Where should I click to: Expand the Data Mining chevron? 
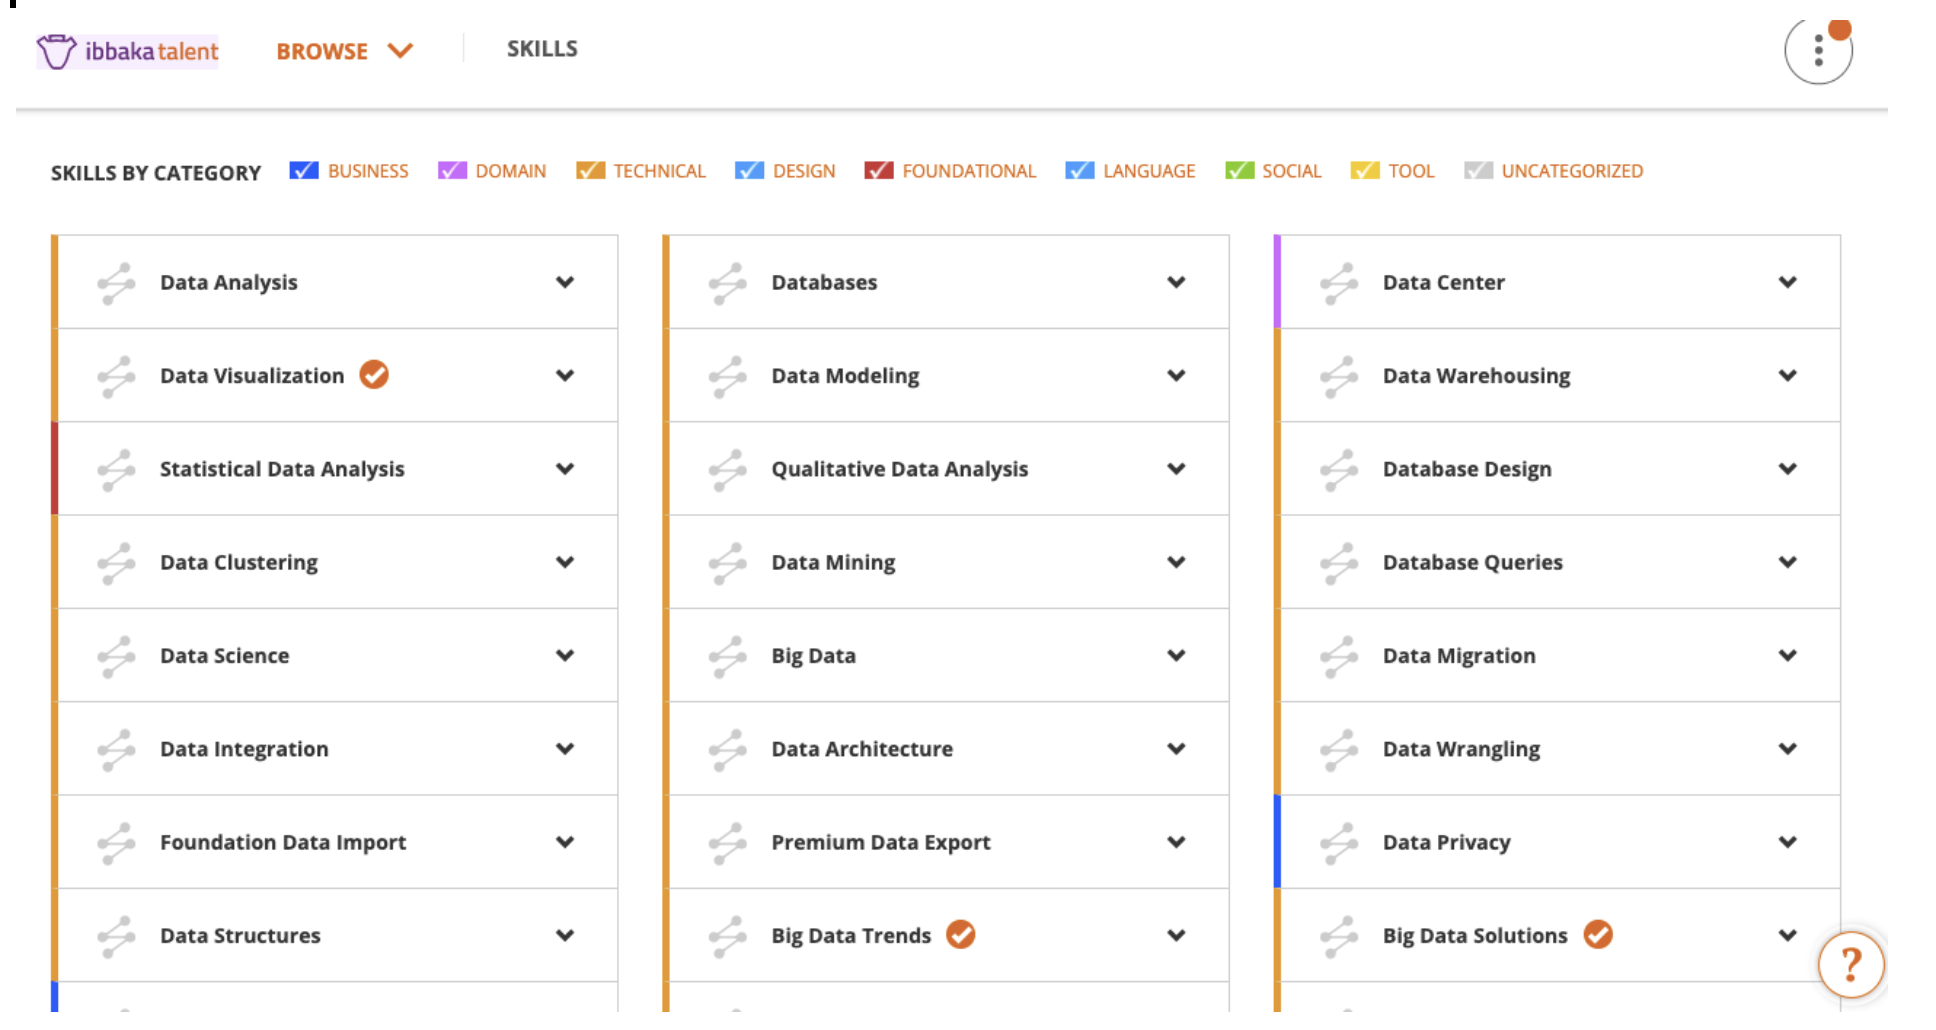pos(1176,563)
